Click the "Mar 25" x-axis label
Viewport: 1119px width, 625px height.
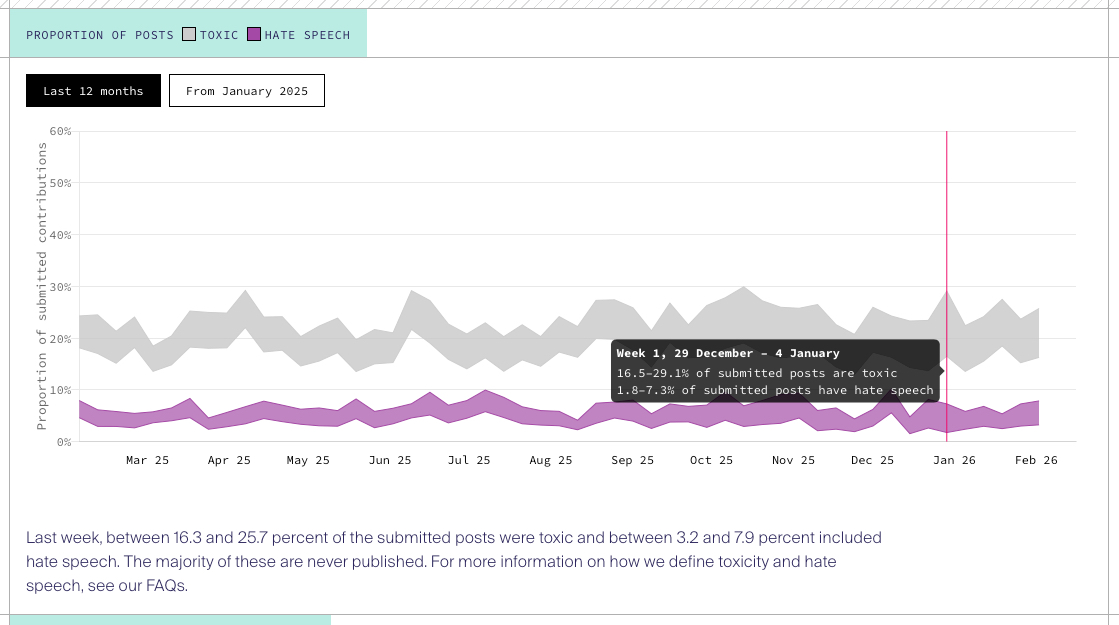[148, 460]
